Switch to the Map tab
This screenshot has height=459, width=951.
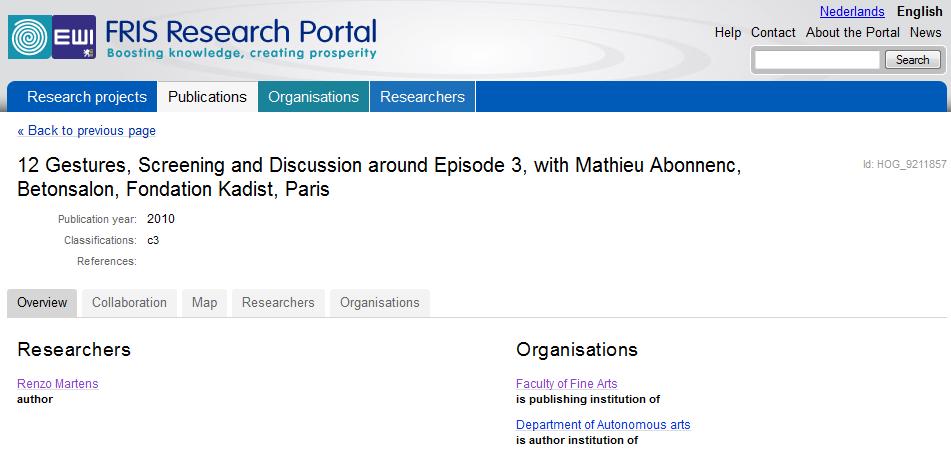[x=204, y=303]
